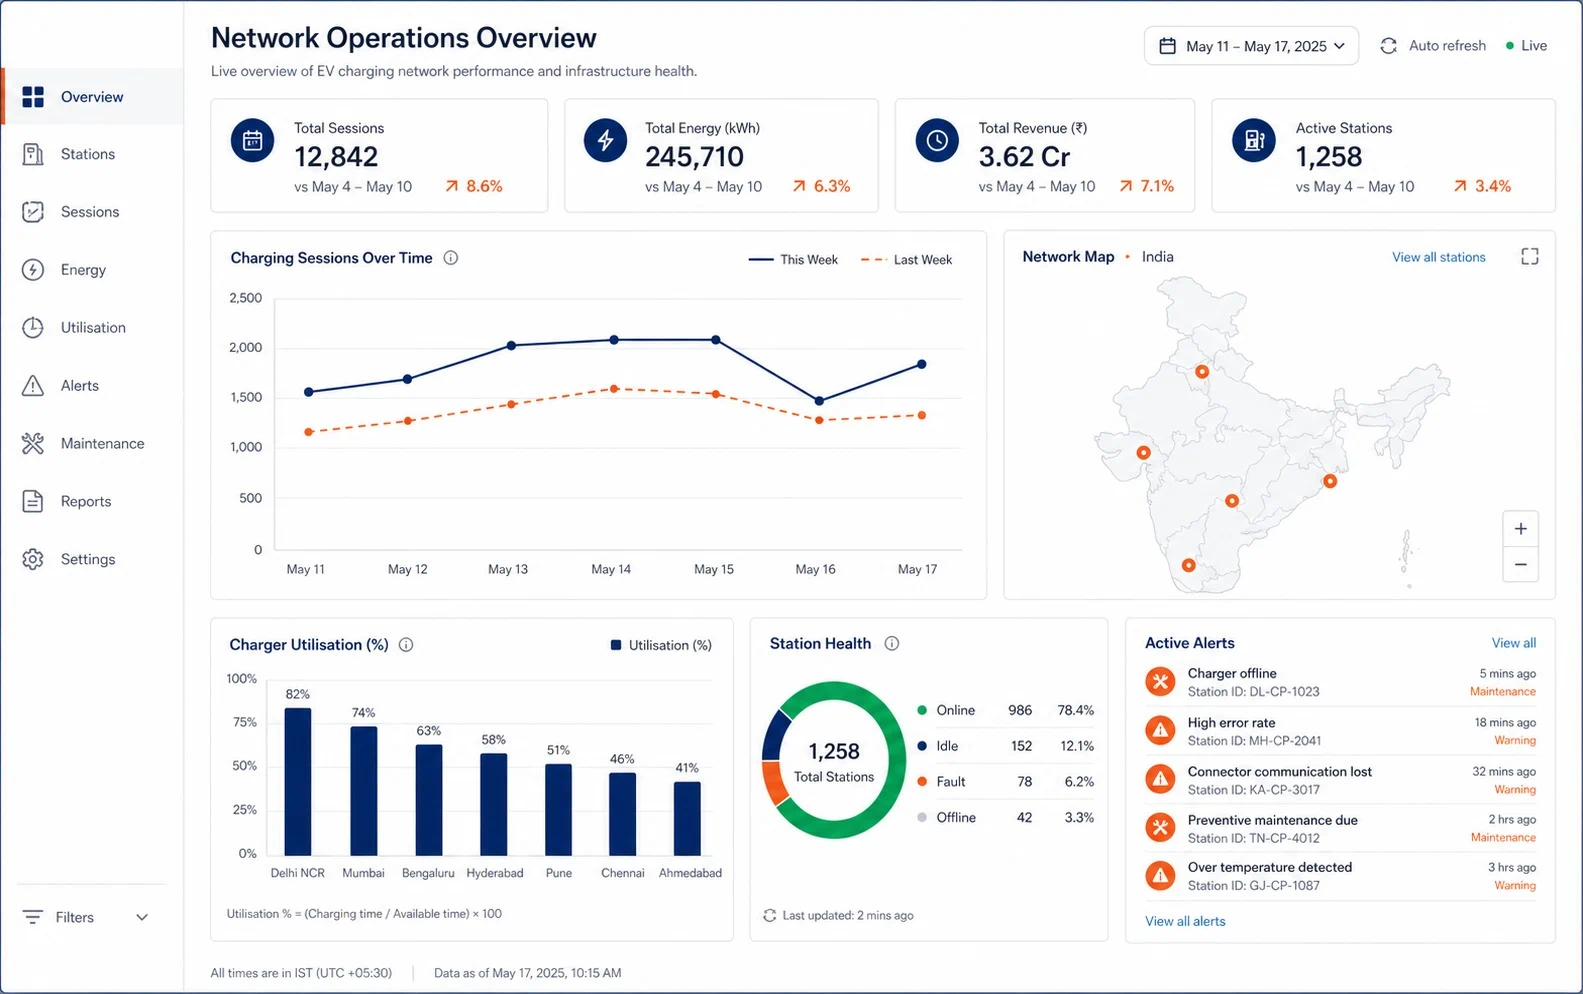
Task: Click the Live status indicator
Action: [1526, 46]
